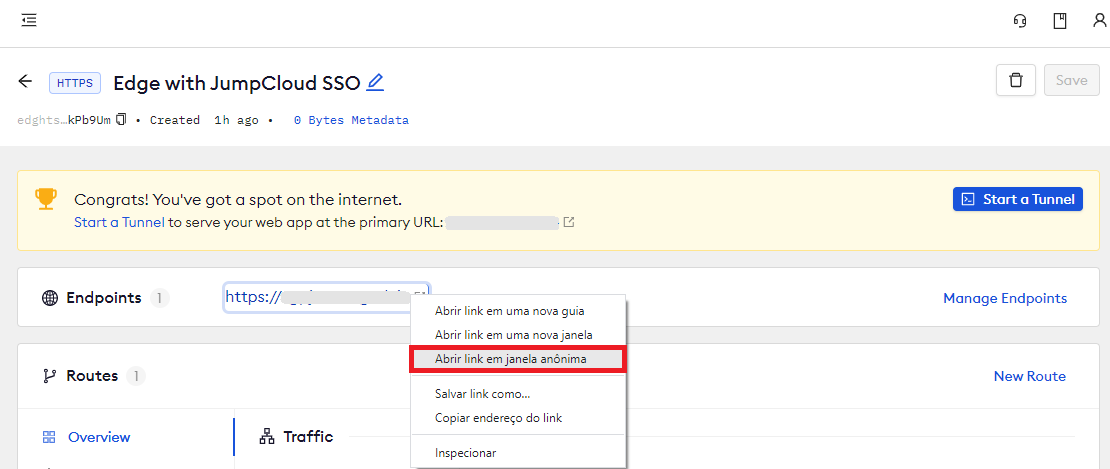This screenshot has height=469, width=1110.
Task: Choose Abrir link em uma nova janela
Action: click(518, 335)
